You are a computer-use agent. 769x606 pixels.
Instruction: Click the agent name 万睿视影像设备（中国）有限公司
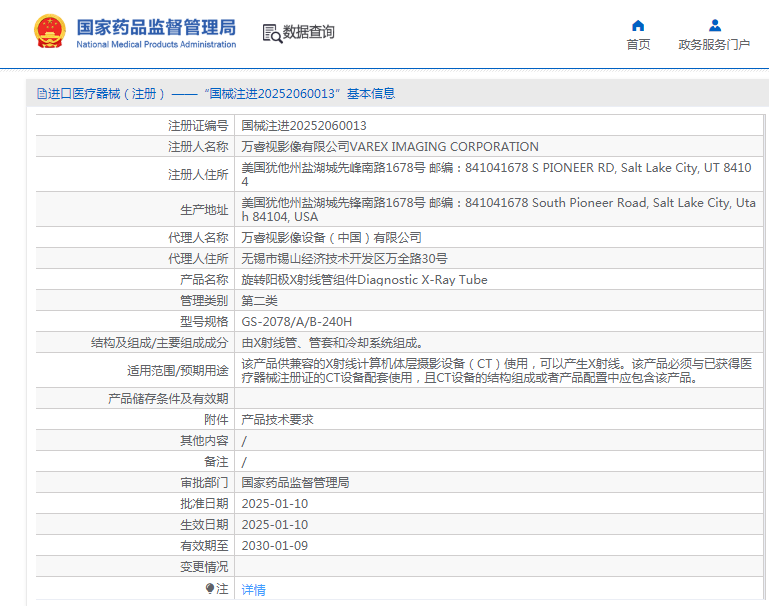coord(331,238)
